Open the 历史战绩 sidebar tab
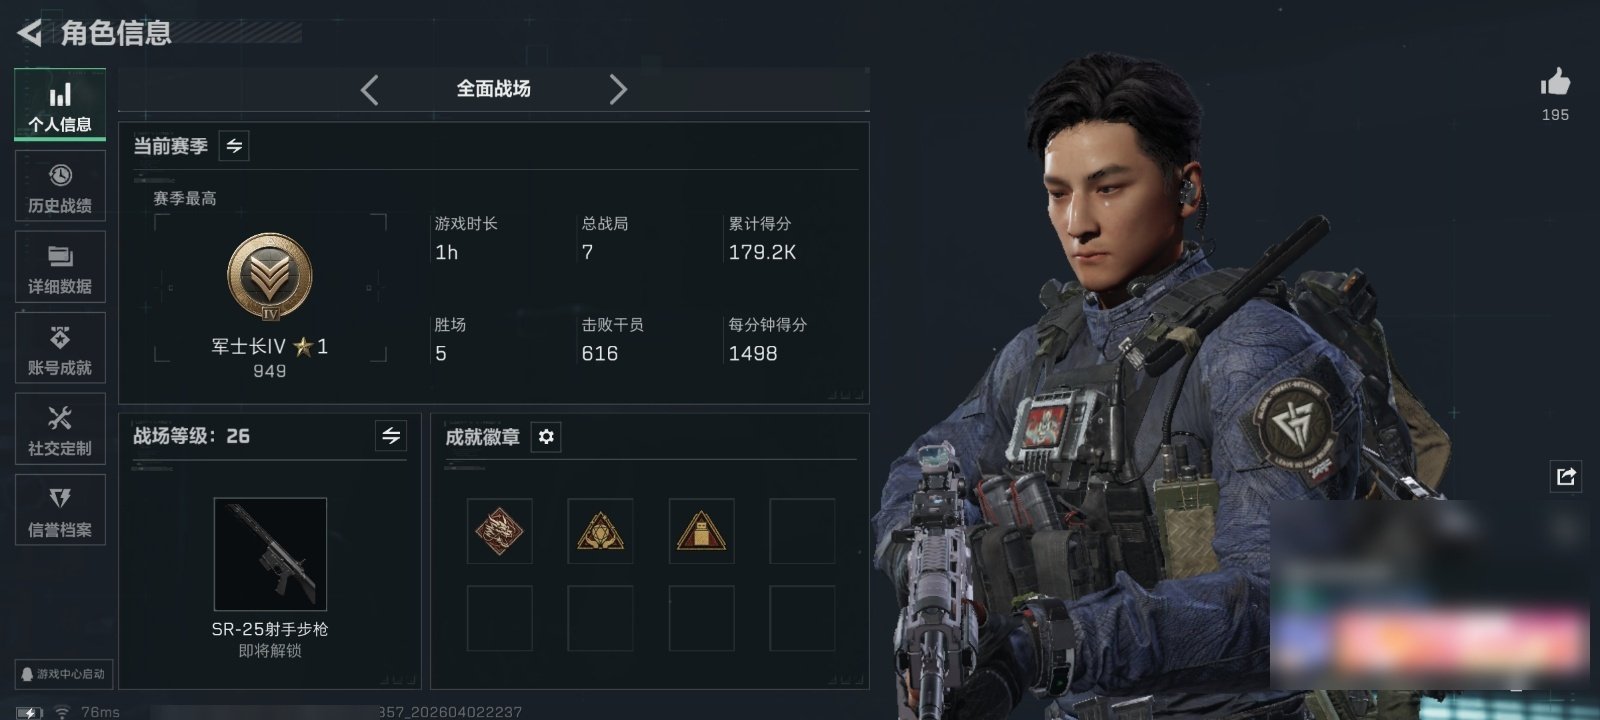This screenshot has width=1600, height=720. click(x=60, y=186)
